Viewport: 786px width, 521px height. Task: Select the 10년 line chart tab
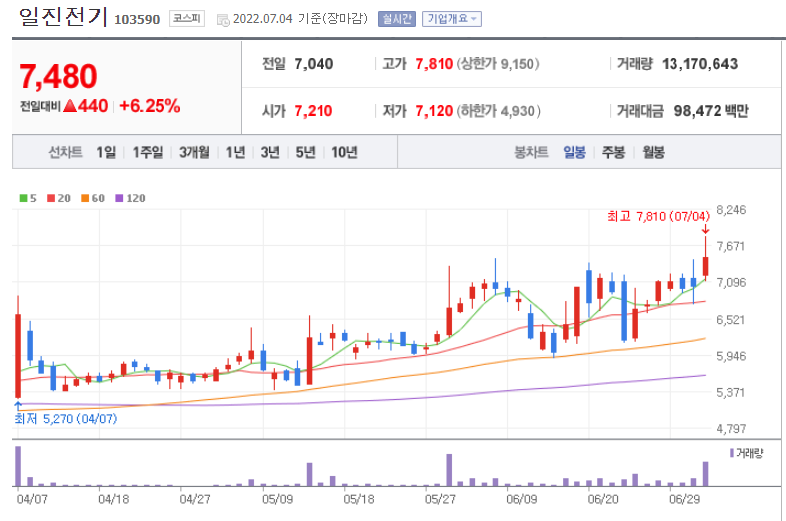pos(344,152)
